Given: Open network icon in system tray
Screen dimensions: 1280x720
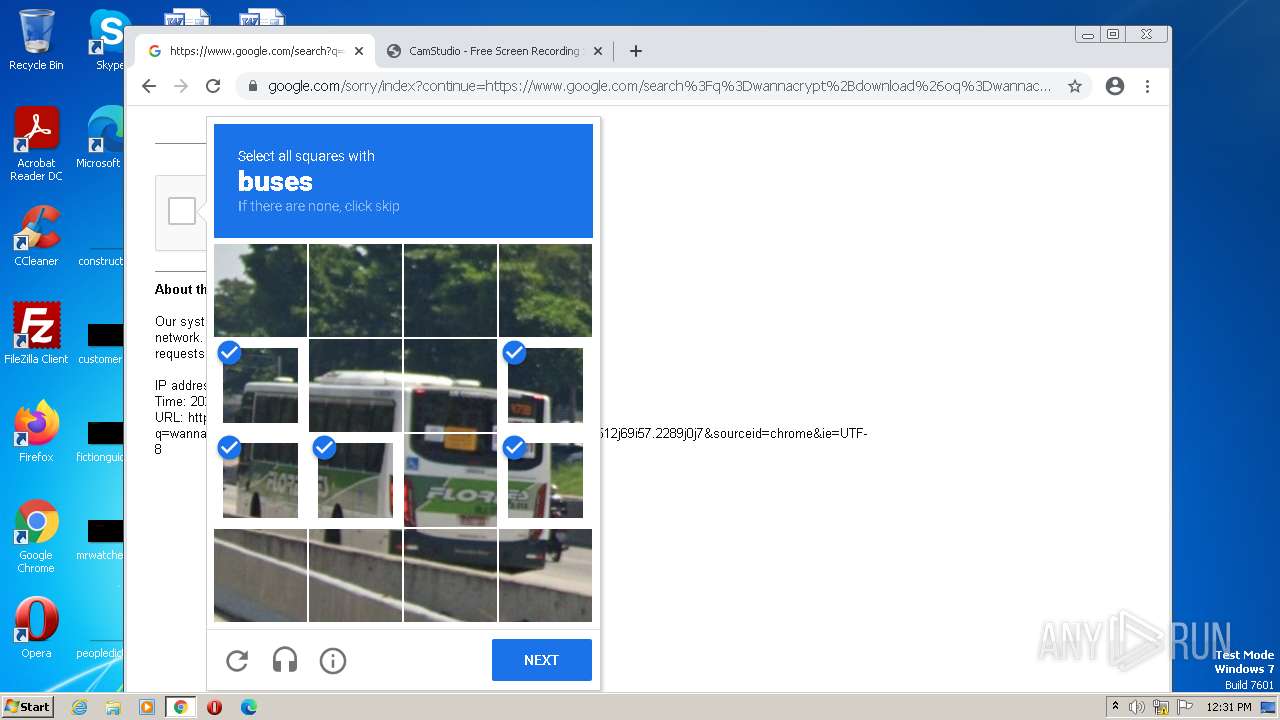Looking at the screenshot, I should 1161,707.
